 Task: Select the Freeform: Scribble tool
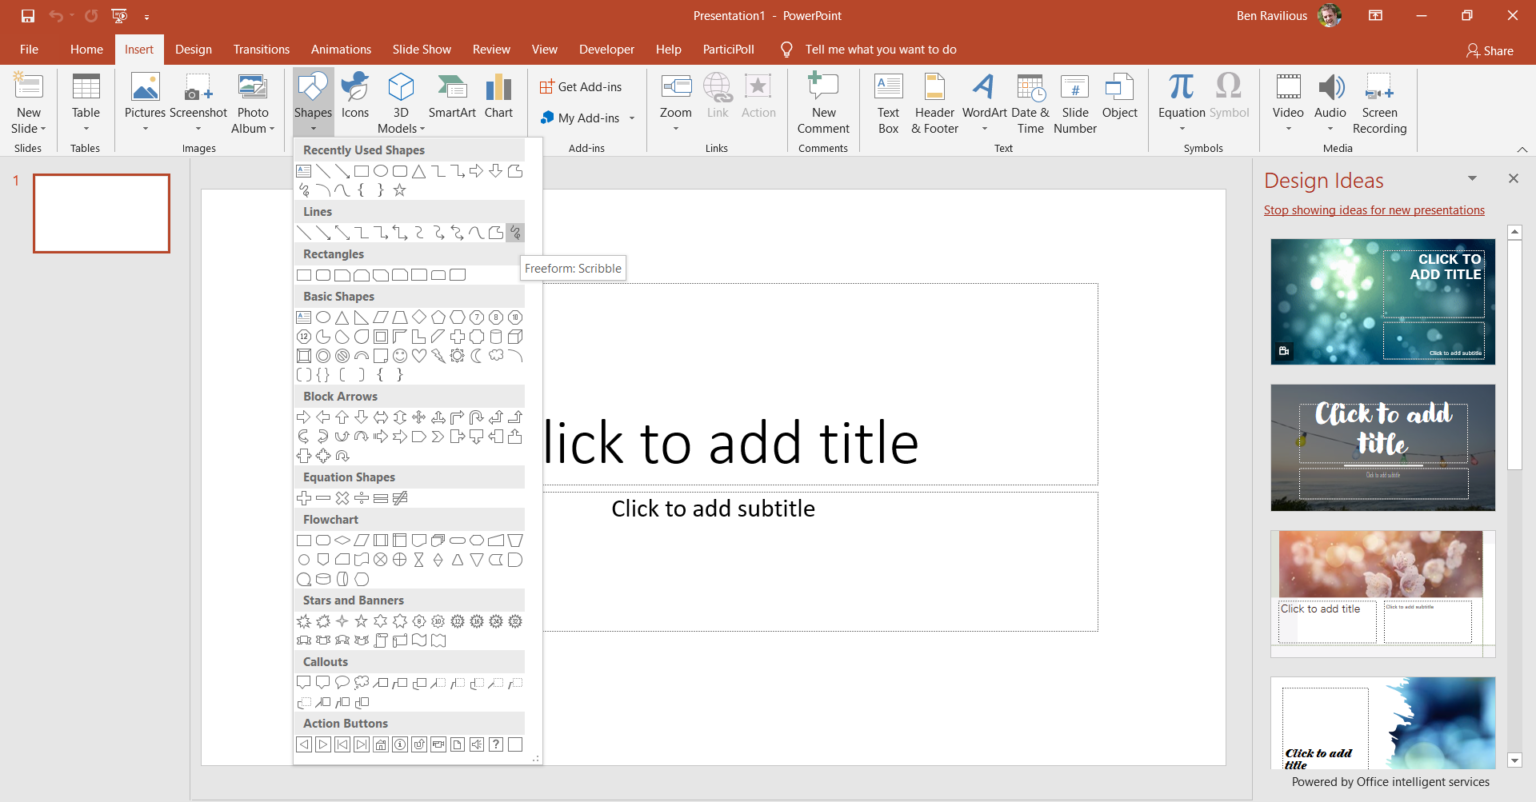[x=515, y=232]
